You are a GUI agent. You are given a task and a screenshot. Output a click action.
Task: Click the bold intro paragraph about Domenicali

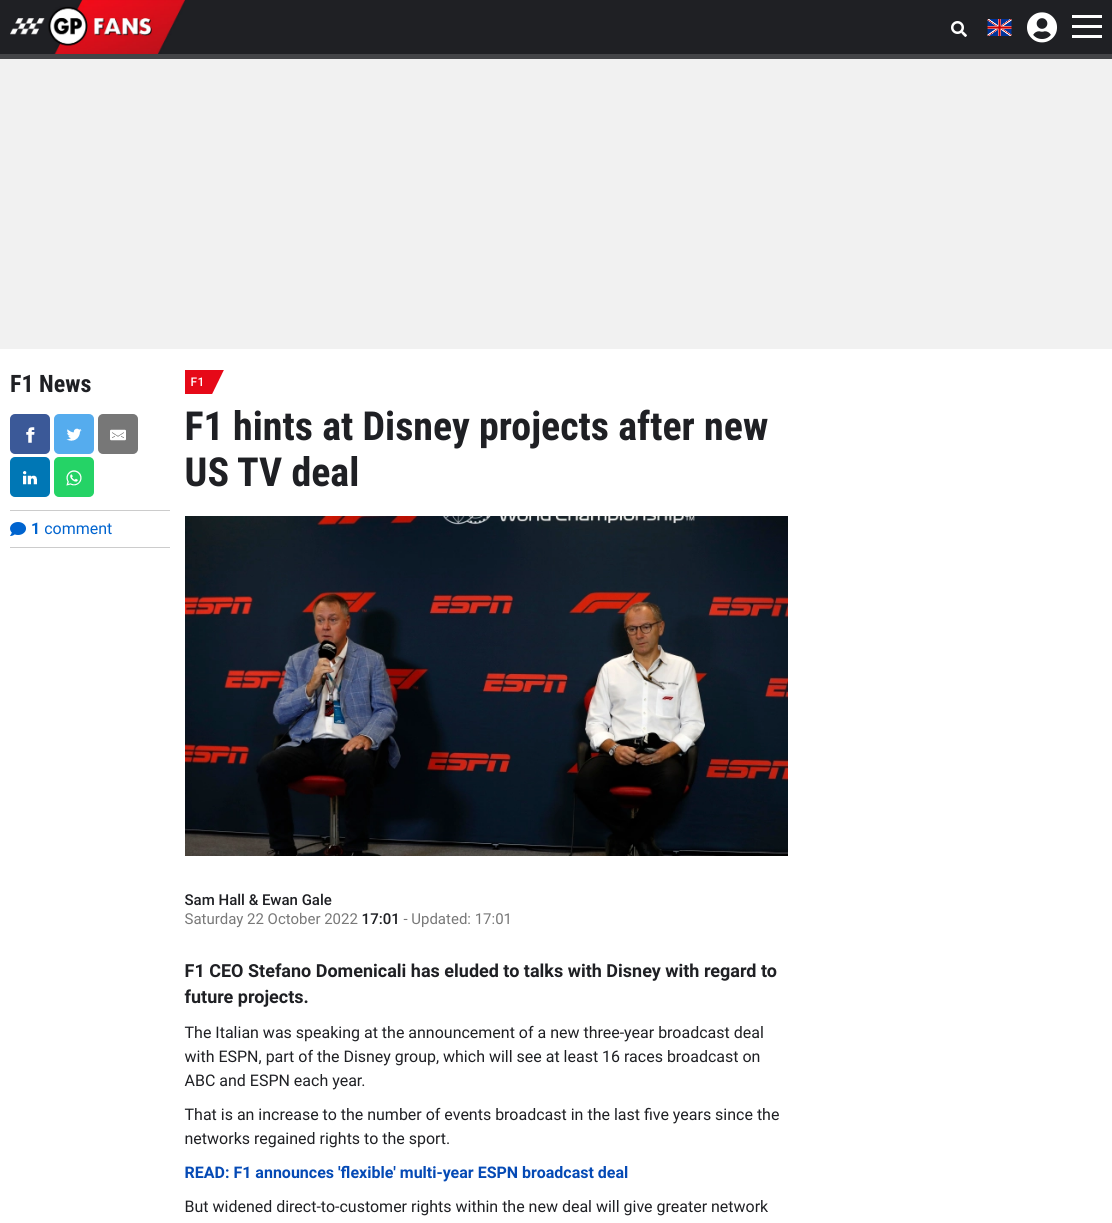pyautogui.click(x=481, y=984)
